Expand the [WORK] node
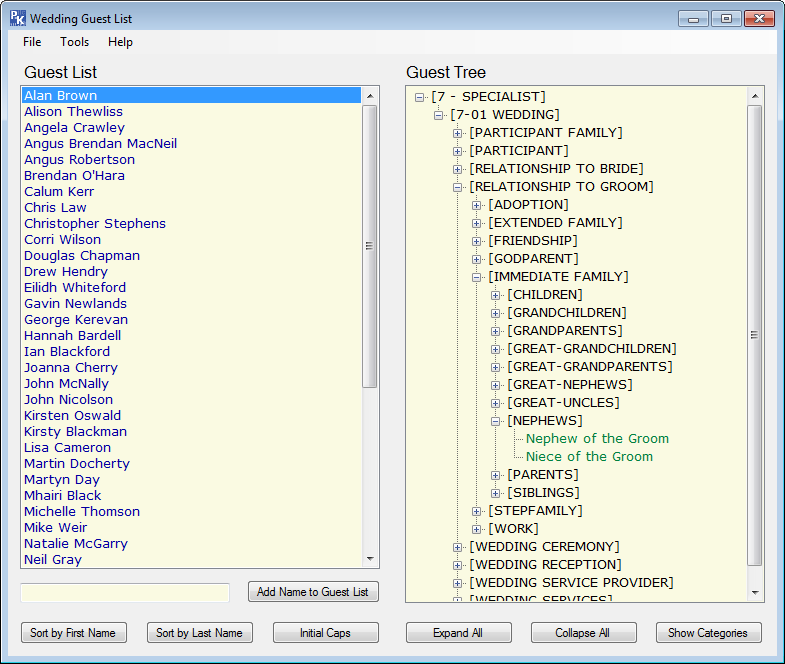The width and height of the screenshot is (785, 664). click(477, 529)
